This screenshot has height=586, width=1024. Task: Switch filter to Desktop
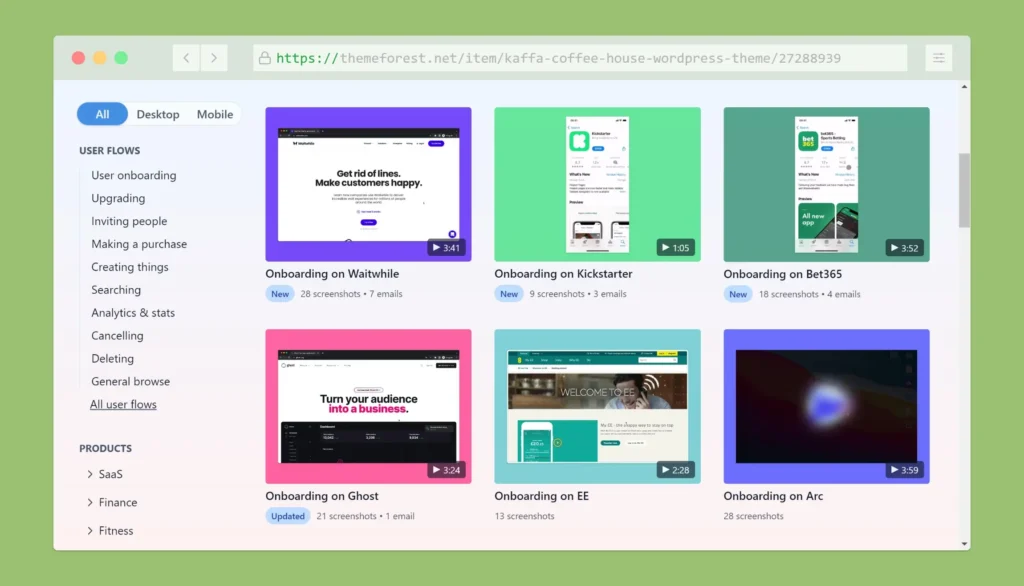(x=158, y=114)
